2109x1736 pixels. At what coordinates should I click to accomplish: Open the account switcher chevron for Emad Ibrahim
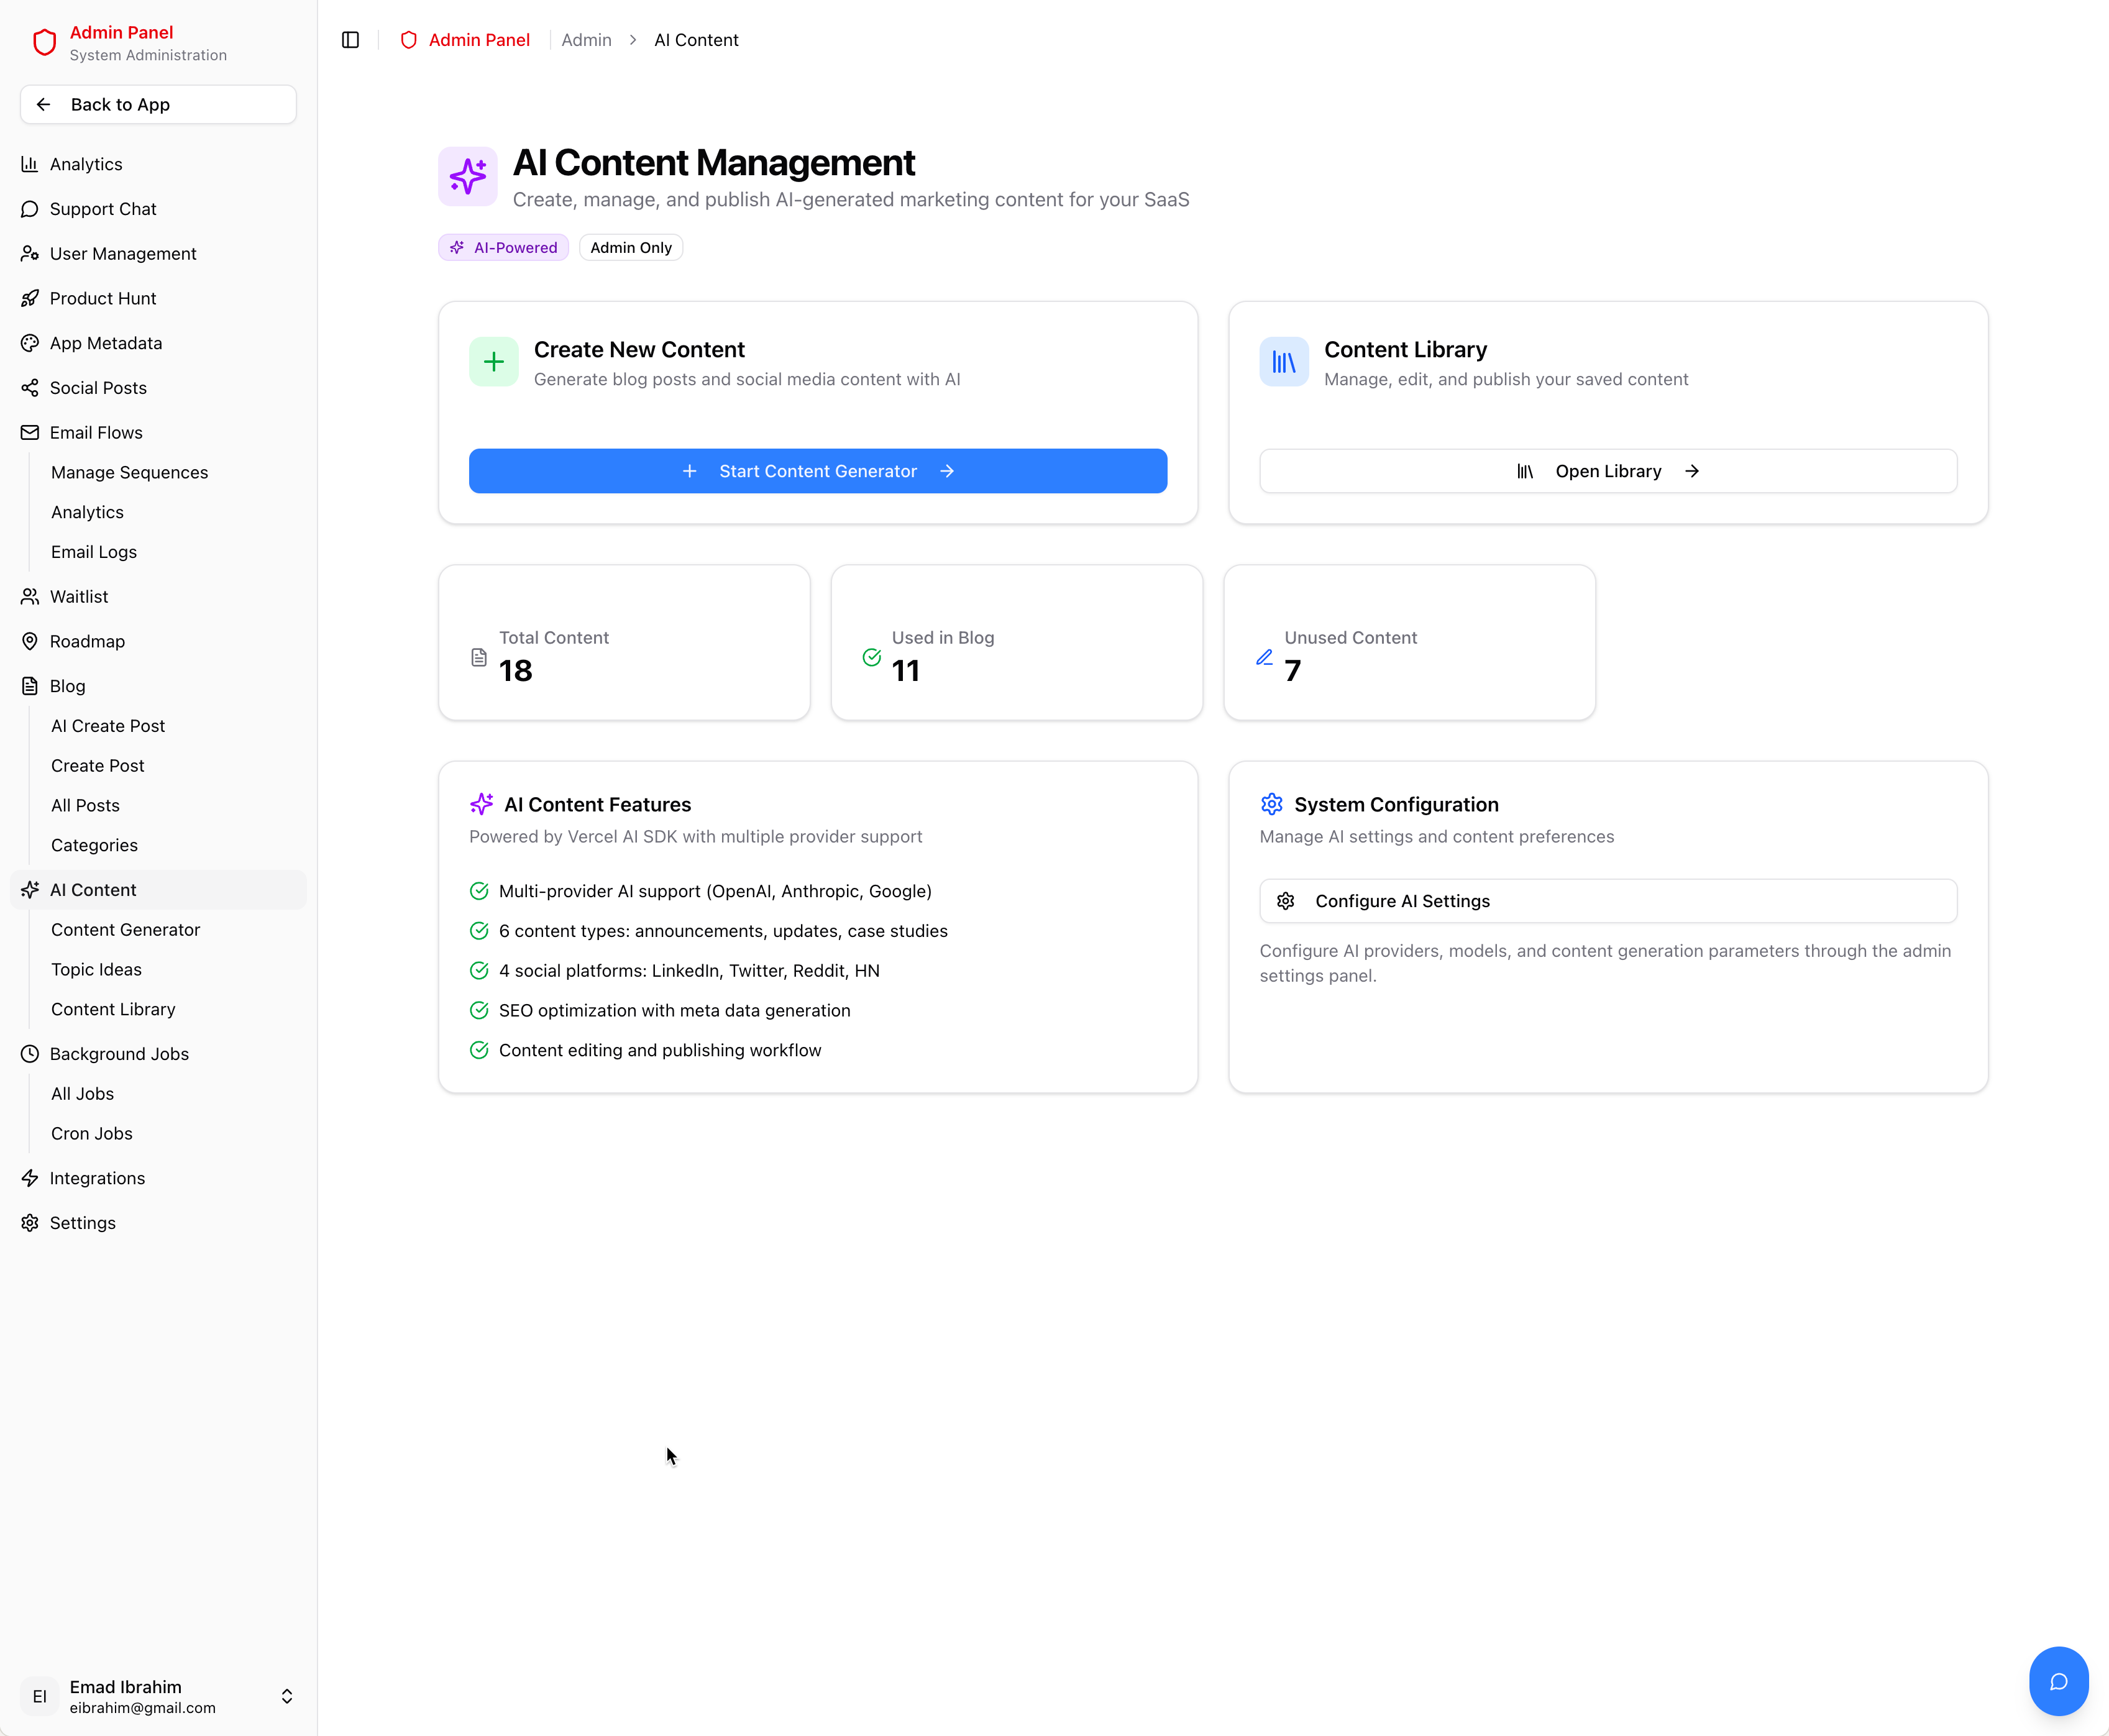point(286,1696)
